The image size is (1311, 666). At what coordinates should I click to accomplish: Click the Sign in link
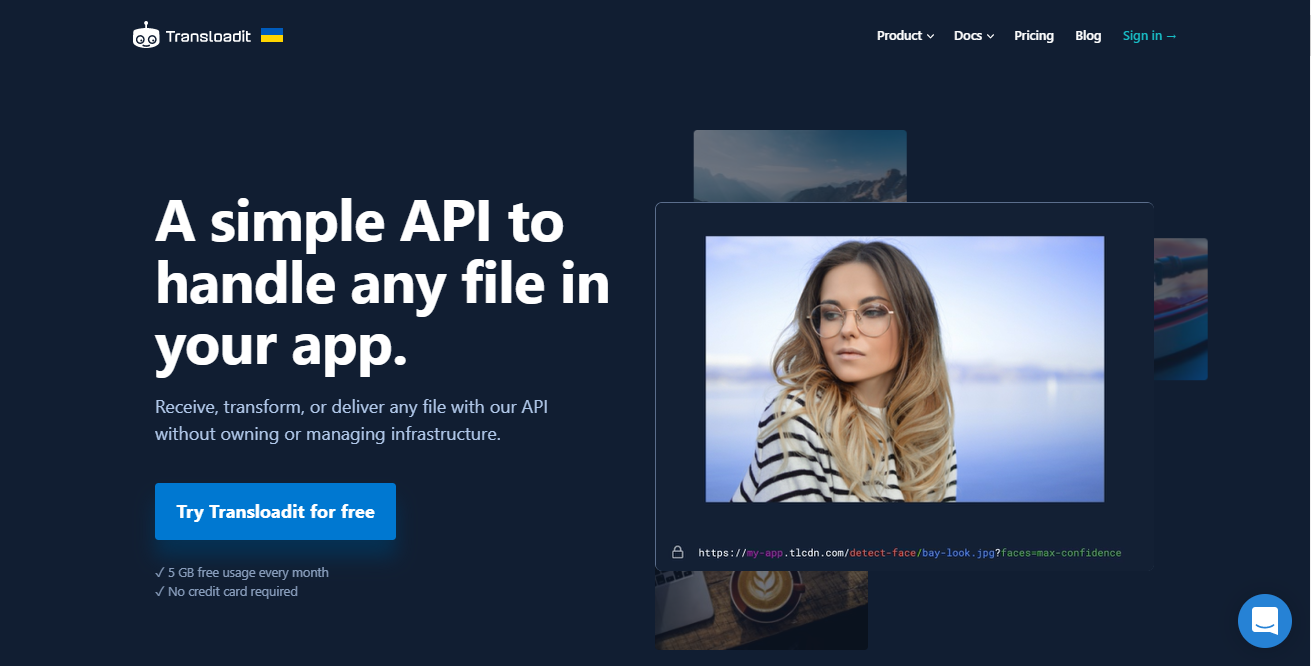point(1150,36)
